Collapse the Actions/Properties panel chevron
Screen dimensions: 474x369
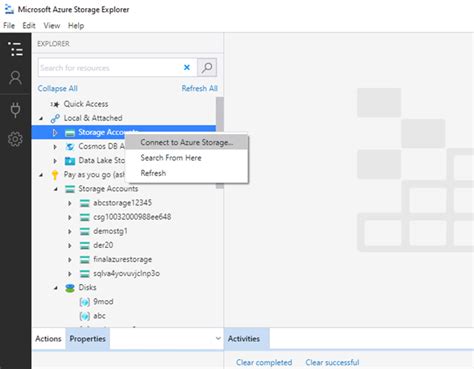(218, 338)
